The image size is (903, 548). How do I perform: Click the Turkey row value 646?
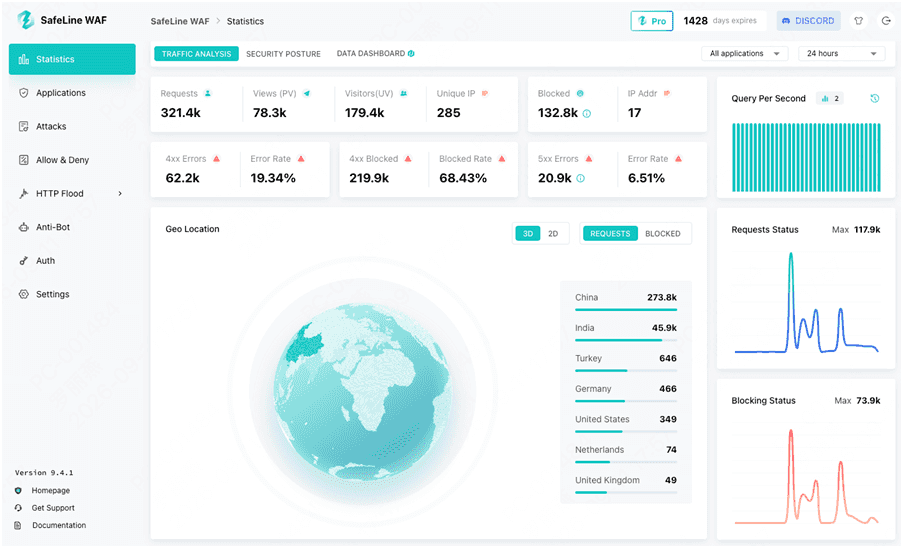click(x=667, y=358)
